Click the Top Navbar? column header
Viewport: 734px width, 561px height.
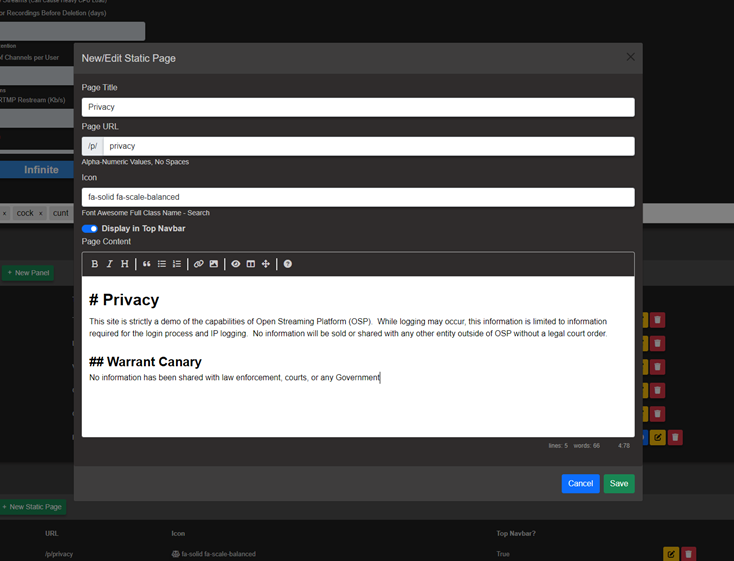pos(516,533)
